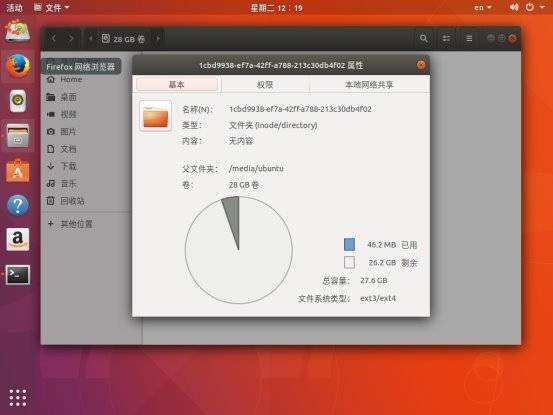
Task: Select the 基本 tab
Action: [177, 85]
